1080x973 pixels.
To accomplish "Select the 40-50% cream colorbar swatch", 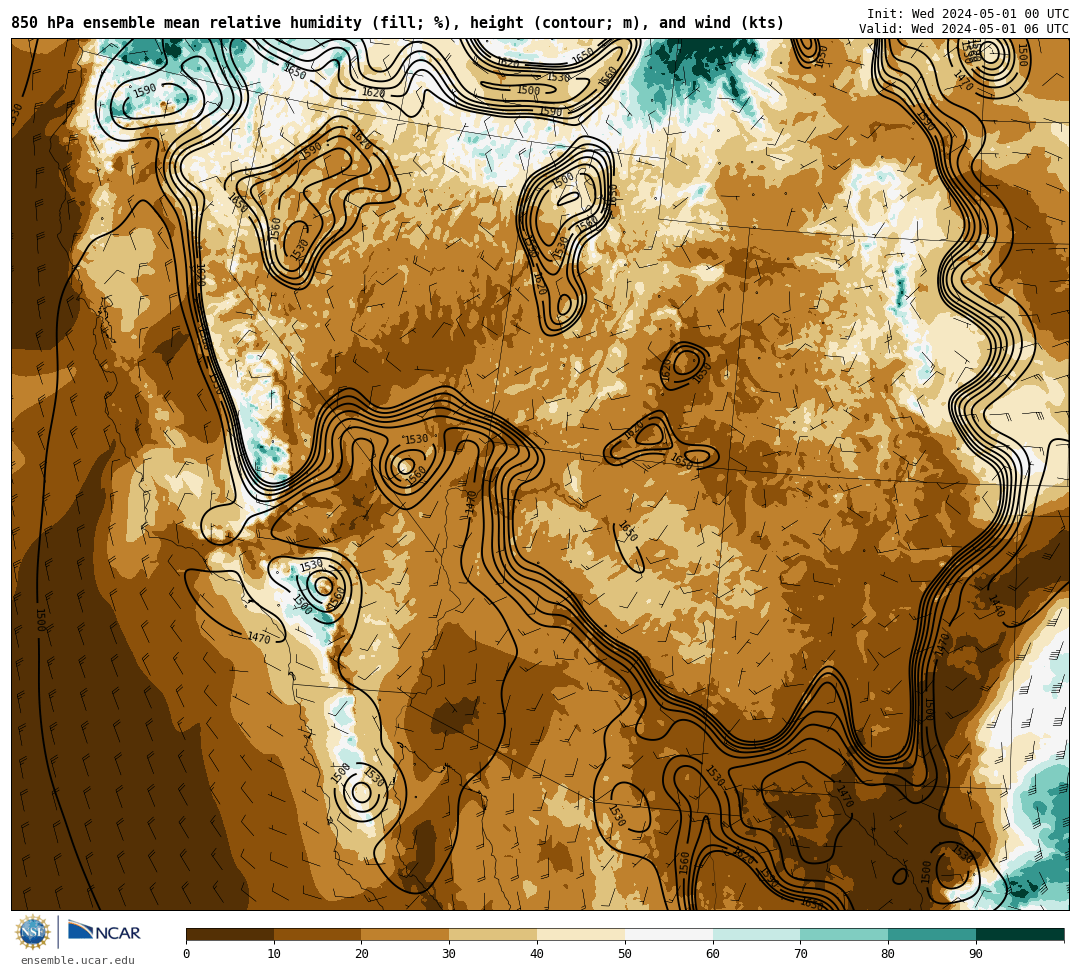I will tap(581, 934).
